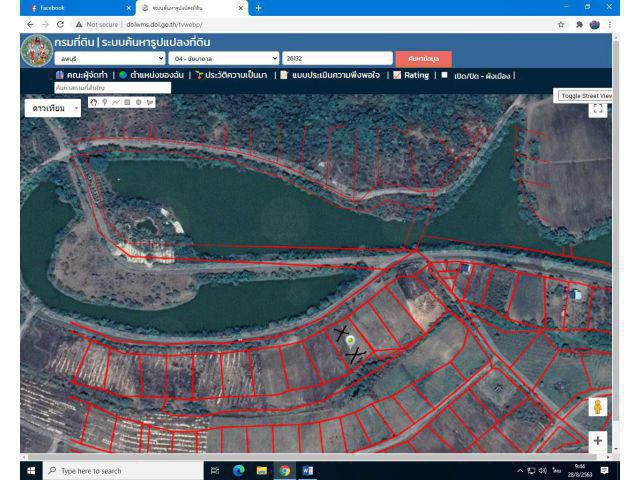
Task: Open the district dropdown showing 04 - ชัยบาดาล
Action: pos(225,59)
